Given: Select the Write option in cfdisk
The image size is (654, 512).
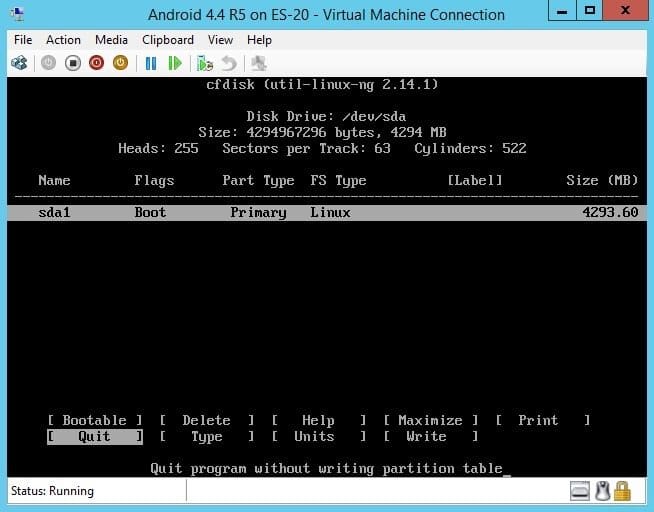Looking at the screenshot, I should [431, 437].
